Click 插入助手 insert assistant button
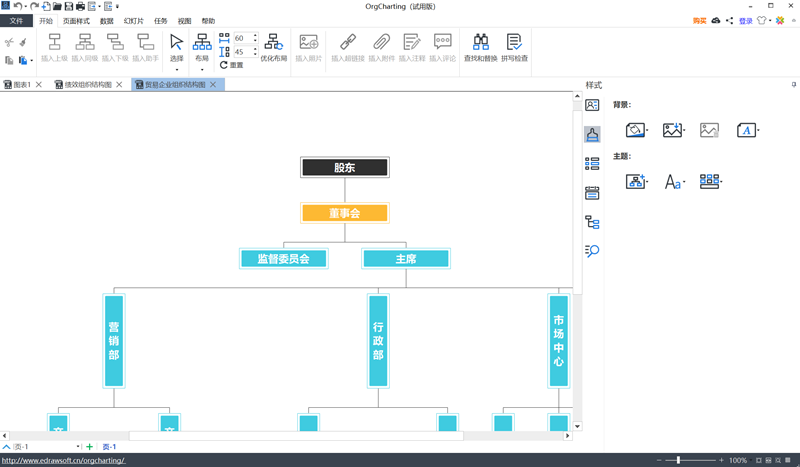This screenshot has height=467, width=800. click(145, 47)
